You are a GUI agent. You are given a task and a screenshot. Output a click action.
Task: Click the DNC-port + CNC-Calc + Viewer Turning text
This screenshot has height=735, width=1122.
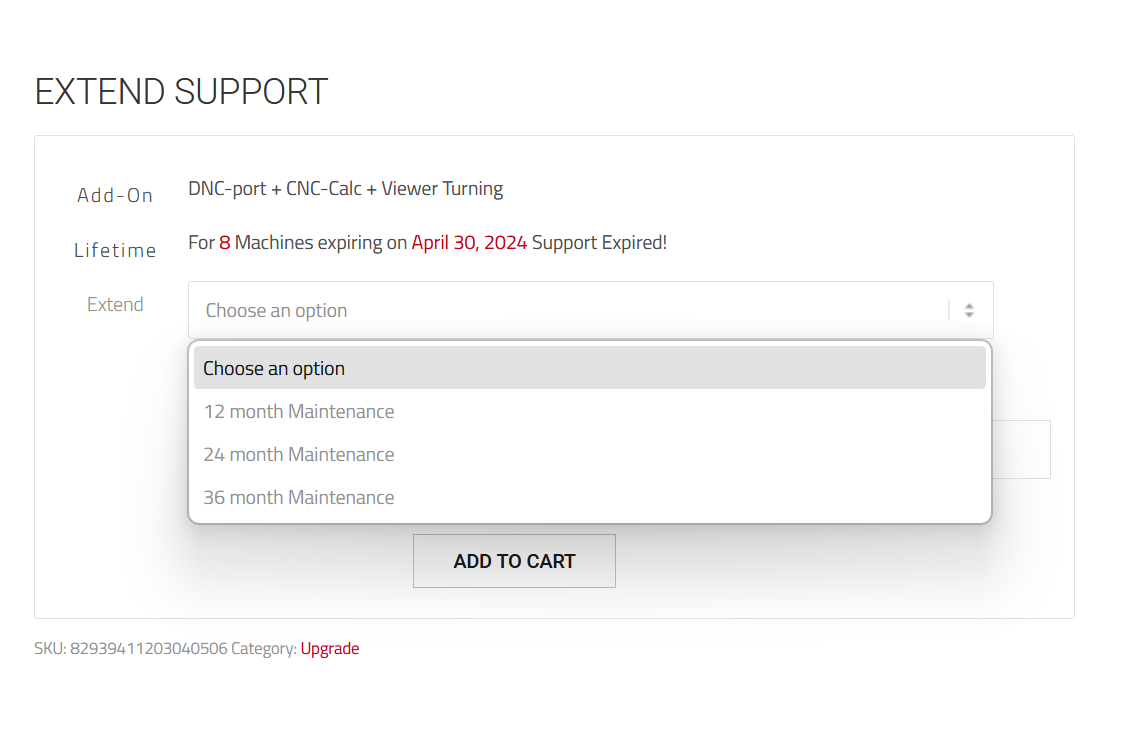tap(346, 189)
